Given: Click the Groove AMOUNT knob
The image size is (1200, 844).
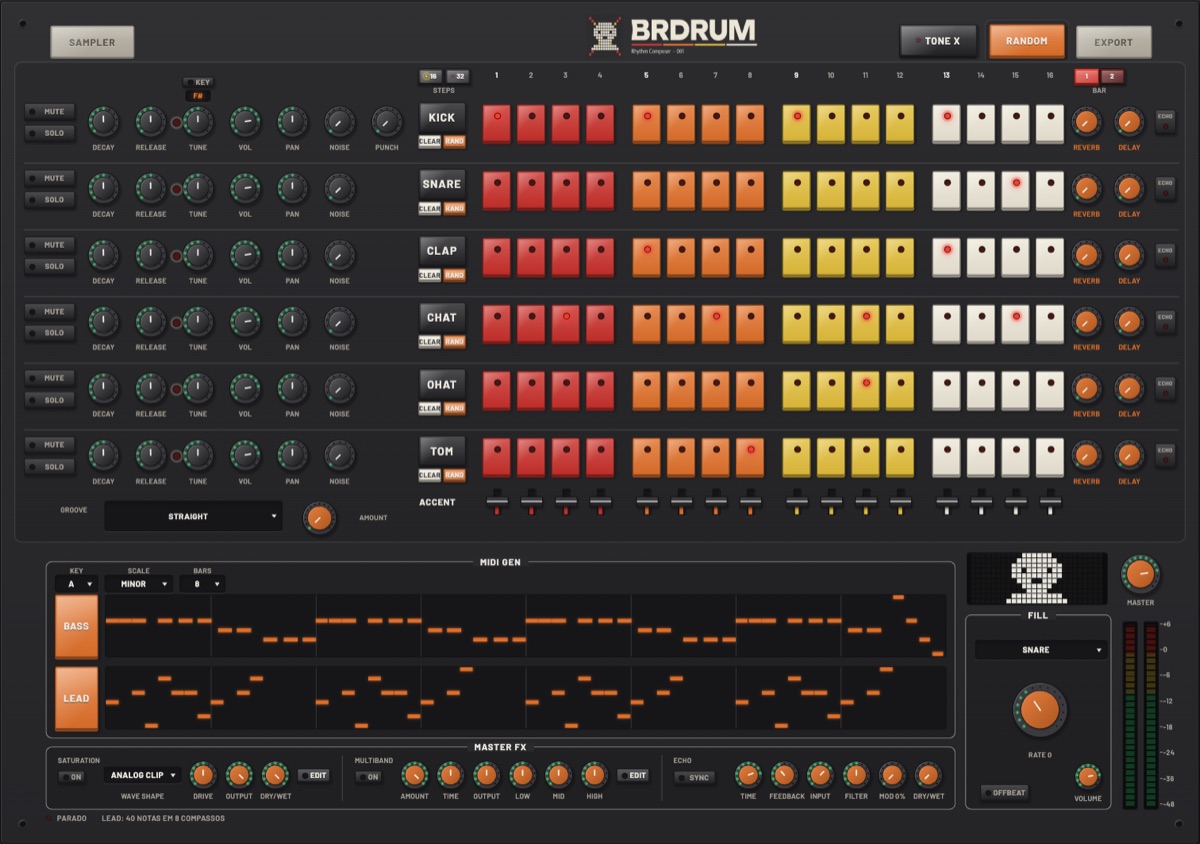Looking at the screenshot, I should 319,518.
